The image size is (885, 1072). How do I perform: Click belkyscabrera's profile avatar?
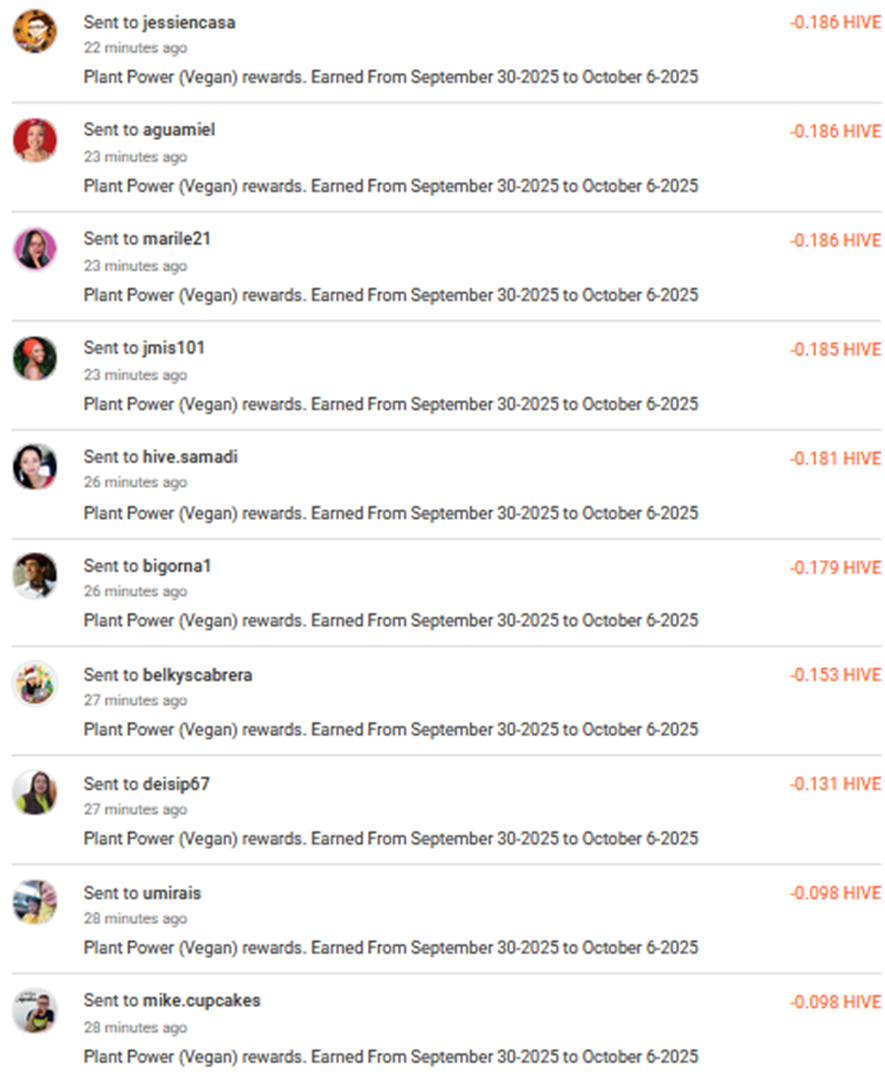click(x=34, y=685)
